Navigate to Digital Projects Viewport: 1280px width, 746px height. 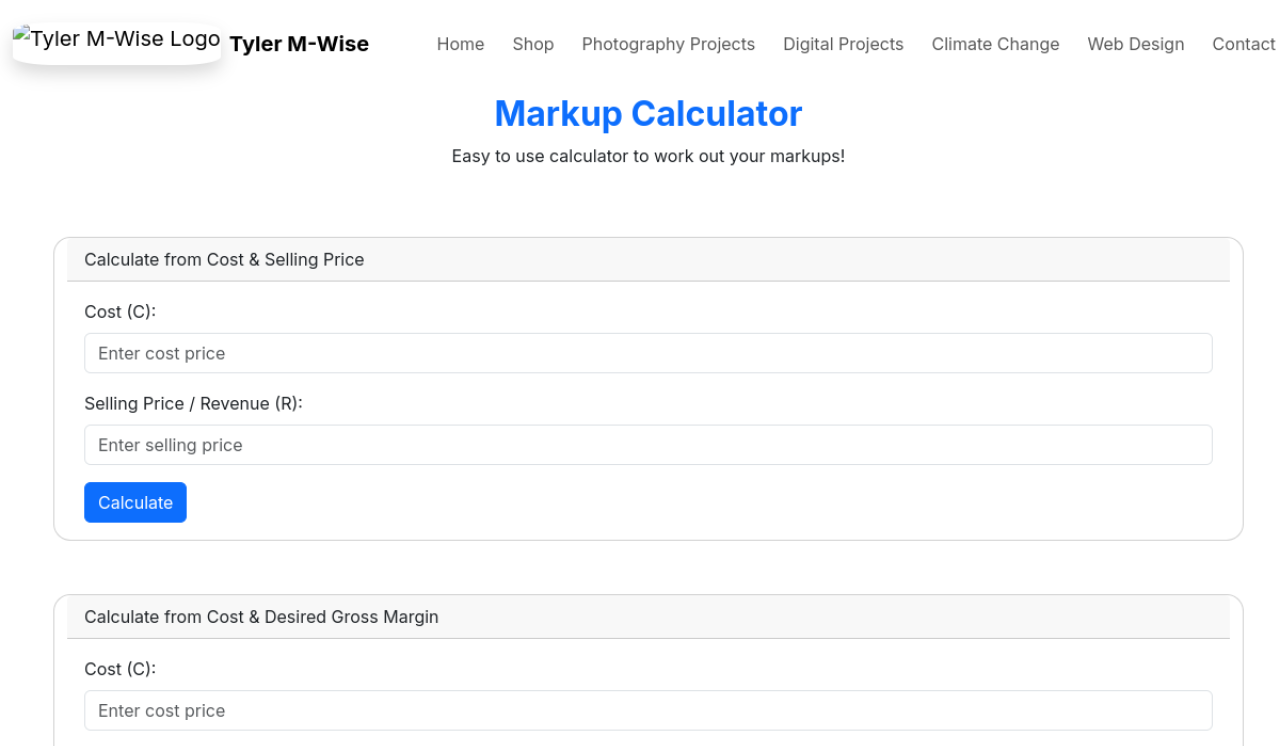coord(843,44)
